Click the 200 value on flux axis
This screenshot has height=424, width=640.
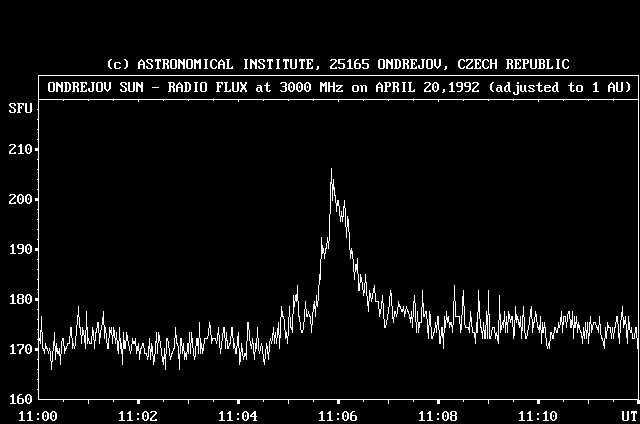20,199
